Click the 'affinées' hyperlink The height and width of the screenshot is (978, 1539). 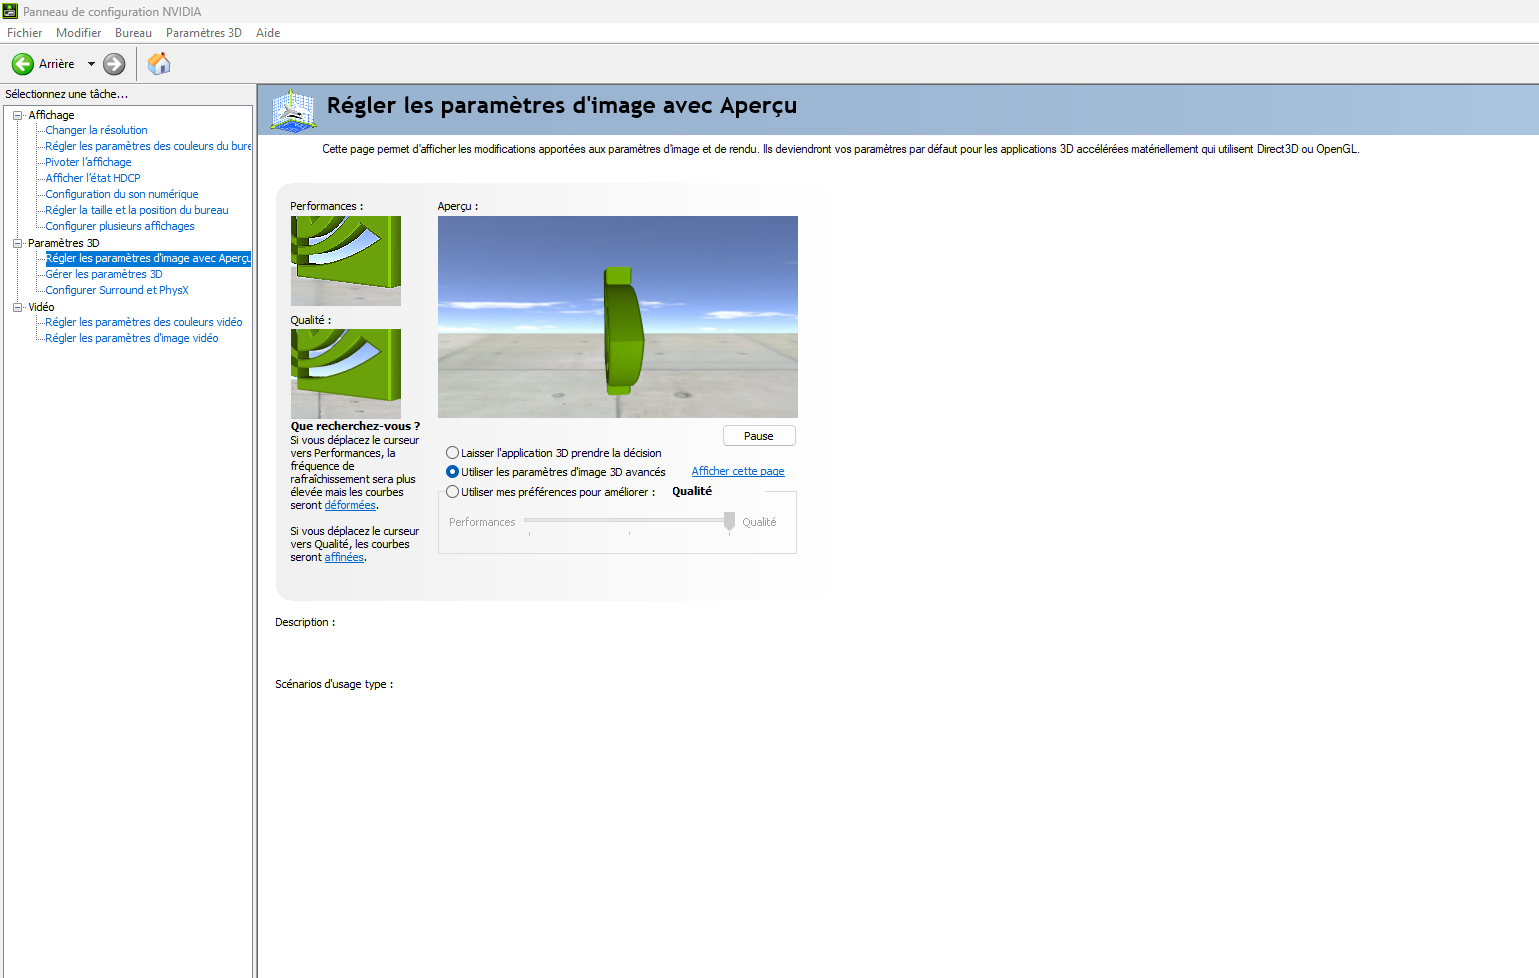[344, 558]
